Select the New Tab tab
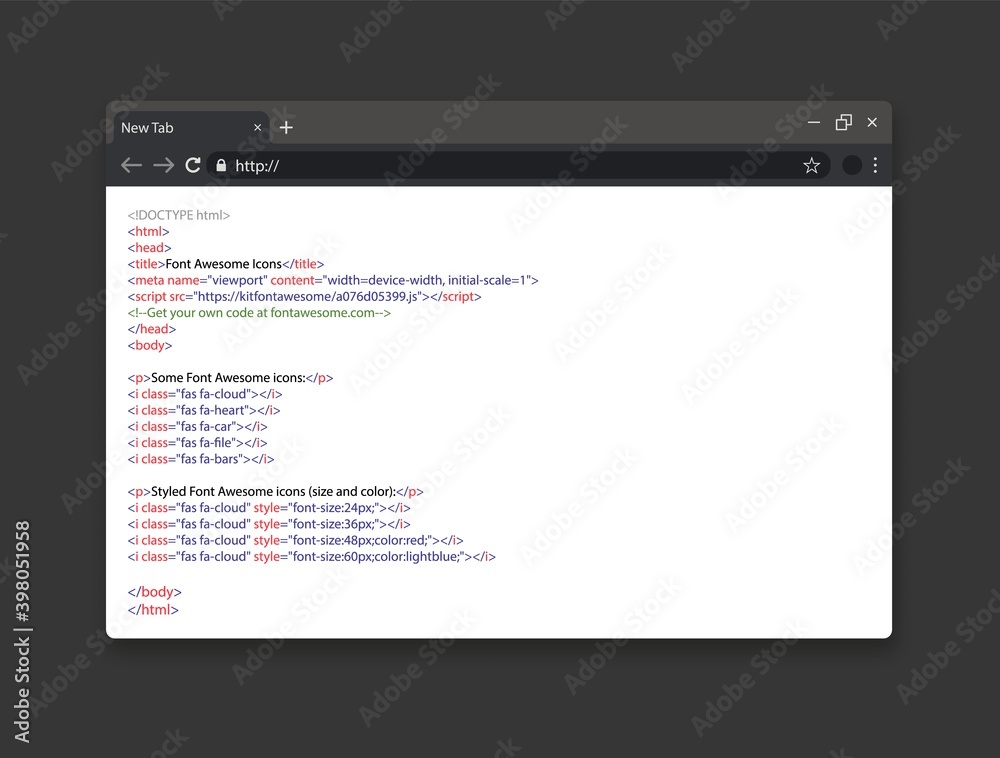 point(191,128)
